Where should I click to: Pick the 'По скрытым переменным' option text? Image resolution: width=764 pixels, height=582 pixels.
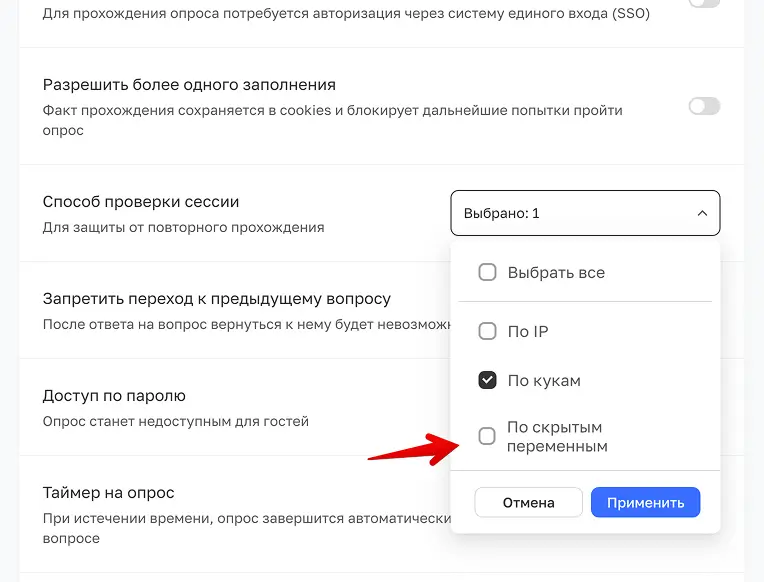557,437
